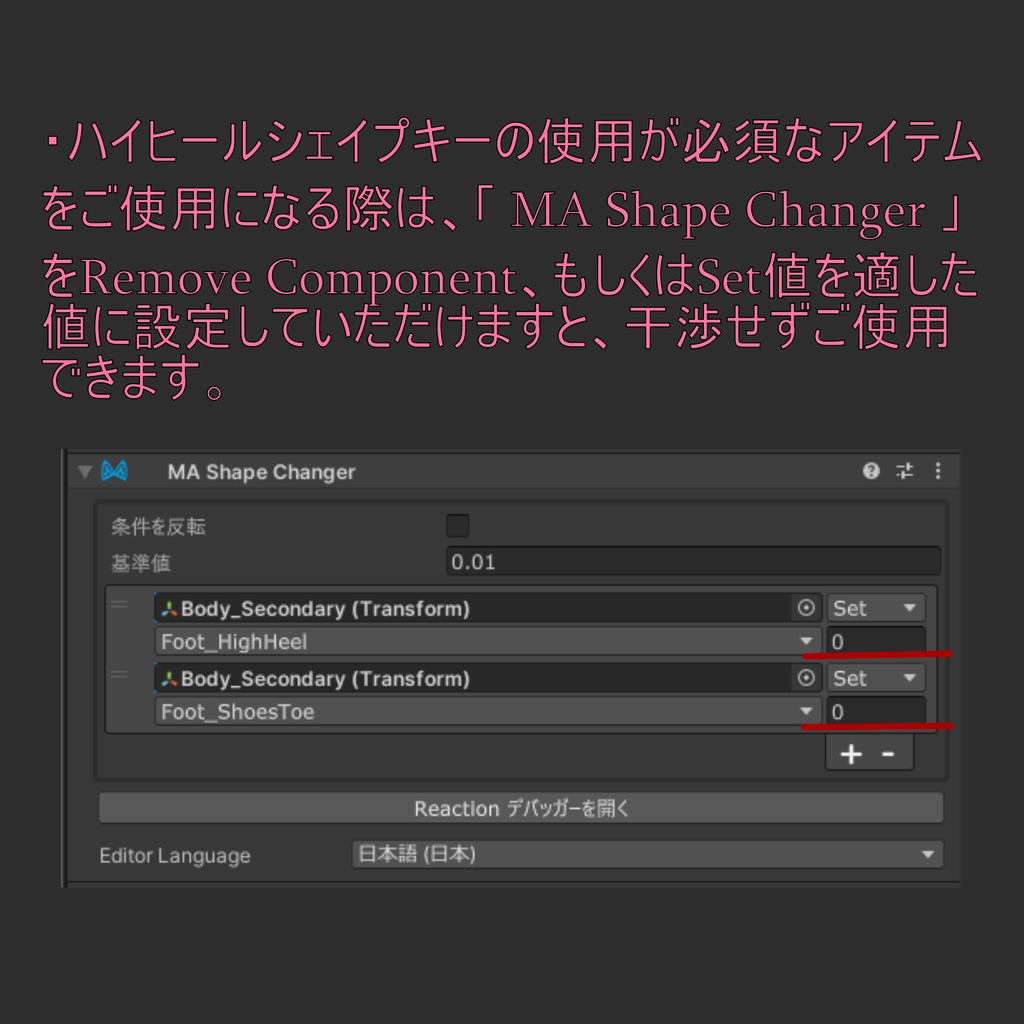This screenshot has height=1024, width=1024.
Task: Click the drag handle of the Foot_HighHeel entry
Action: pyautogui.click(x=119, y=604)
